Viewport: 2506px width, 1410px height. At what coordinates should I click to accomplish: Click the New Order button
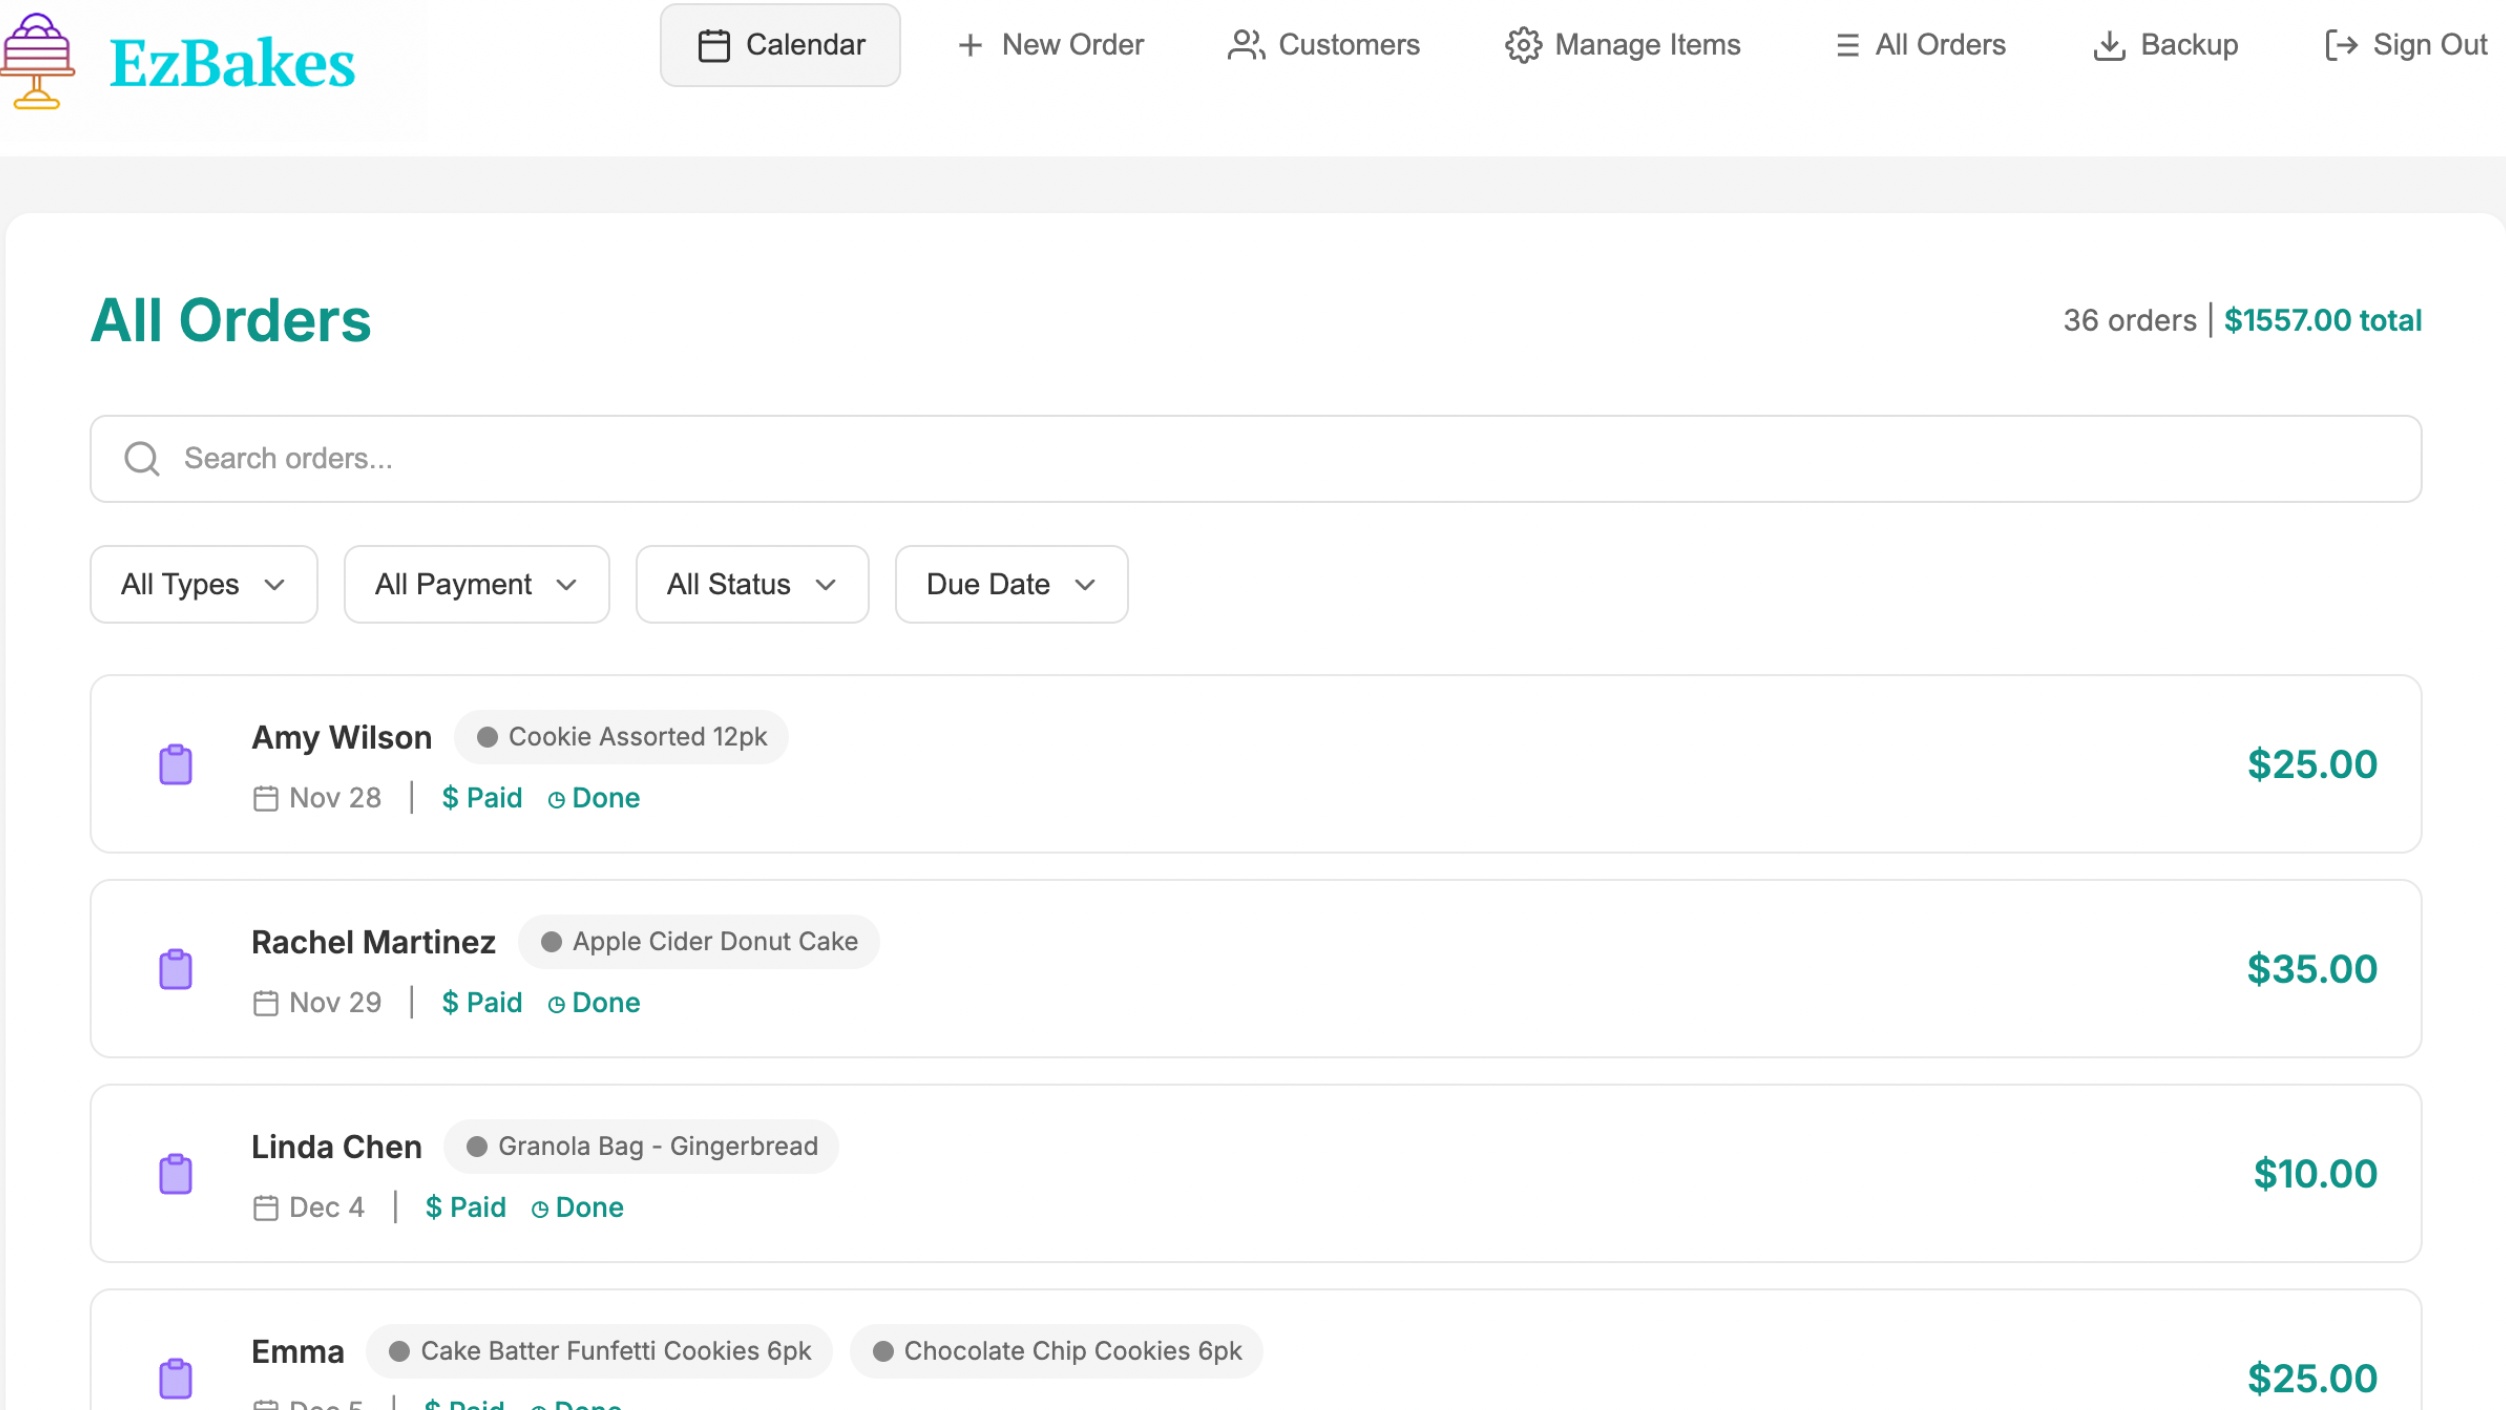pyautogui.click(x=1050, y=44)
